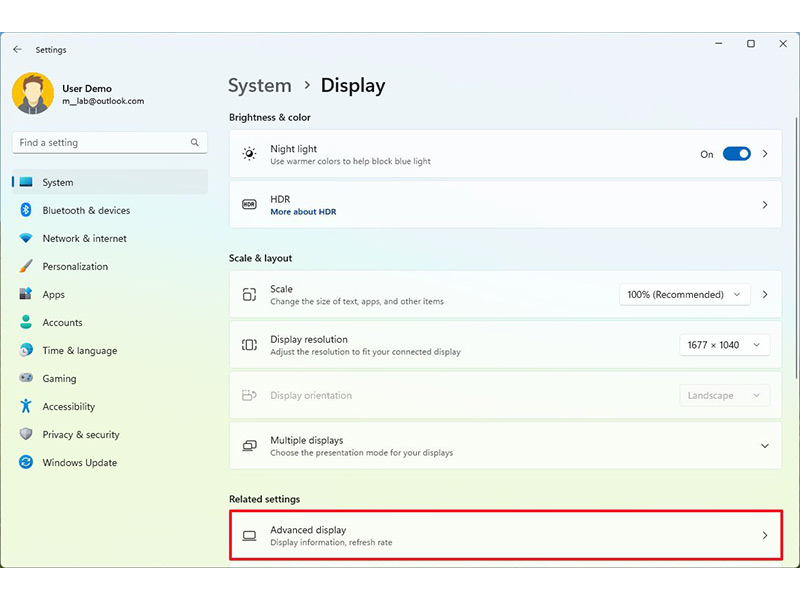Viewport: 800px width, 600px height.
Task: Click the Accounts person icon
Action: point(26,322)
